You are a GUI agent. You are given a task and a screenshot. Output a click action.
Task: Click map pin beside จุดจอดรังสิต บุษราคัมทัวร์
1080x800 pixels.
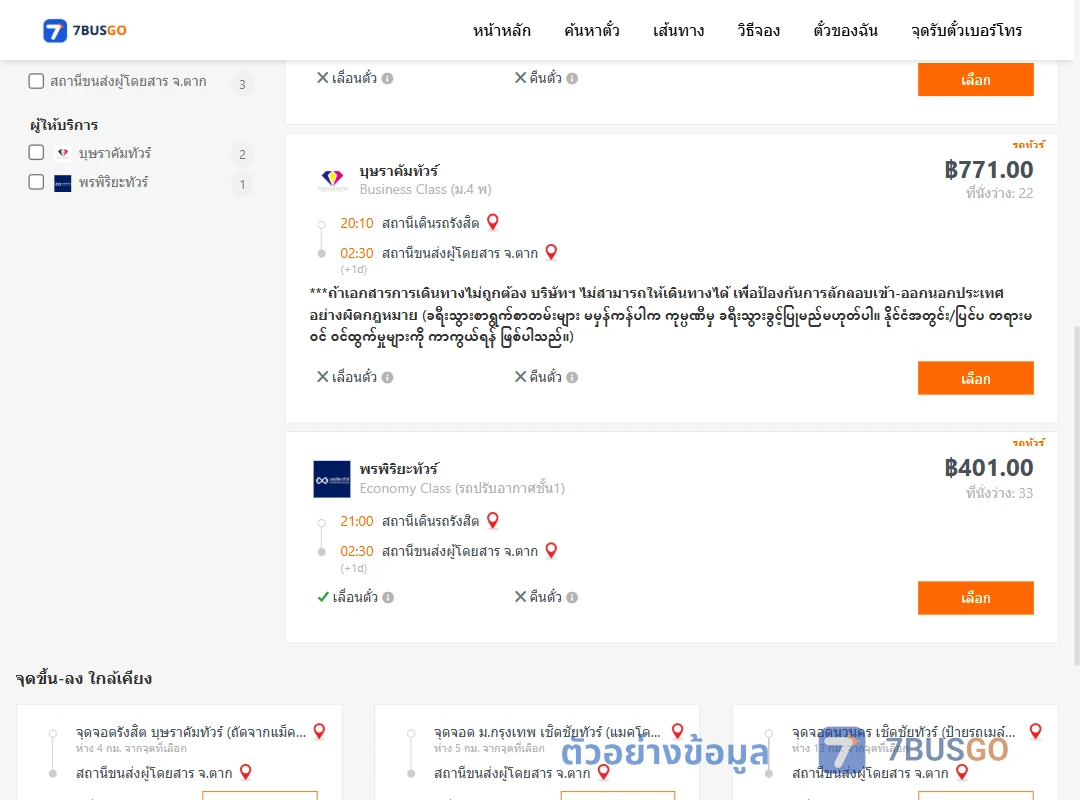click(x=319, y=731)
